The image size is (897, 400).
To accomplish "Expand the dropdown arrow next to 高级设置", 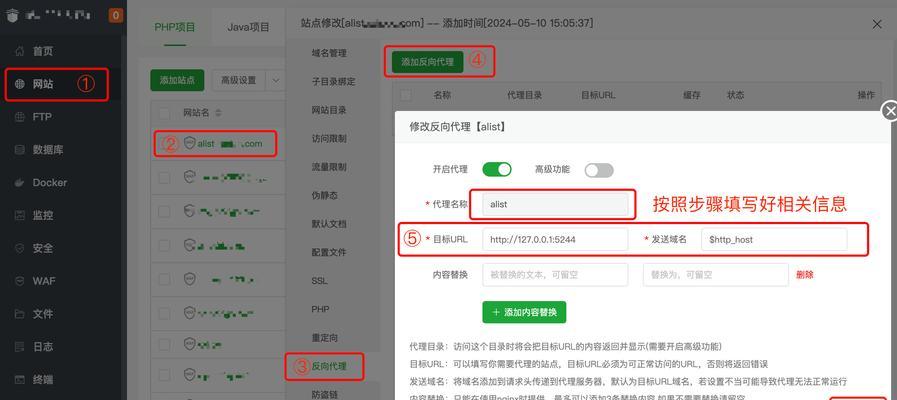I will click(276, 81).
